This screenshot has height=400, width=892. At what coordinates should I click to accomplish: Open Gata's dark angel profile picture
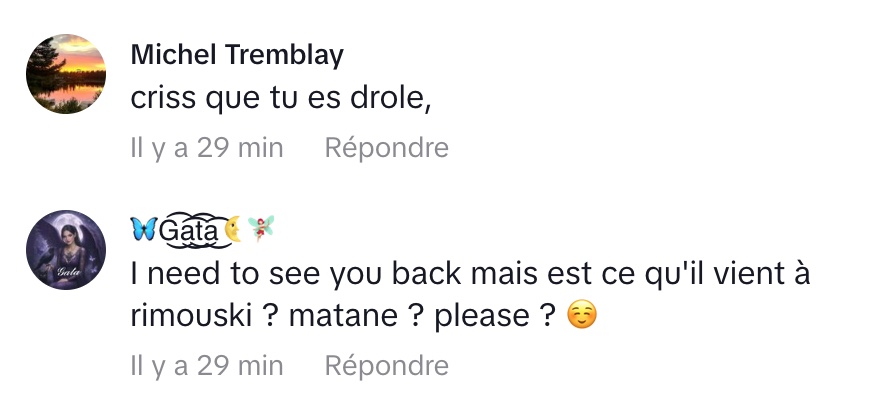click(66, 250)
